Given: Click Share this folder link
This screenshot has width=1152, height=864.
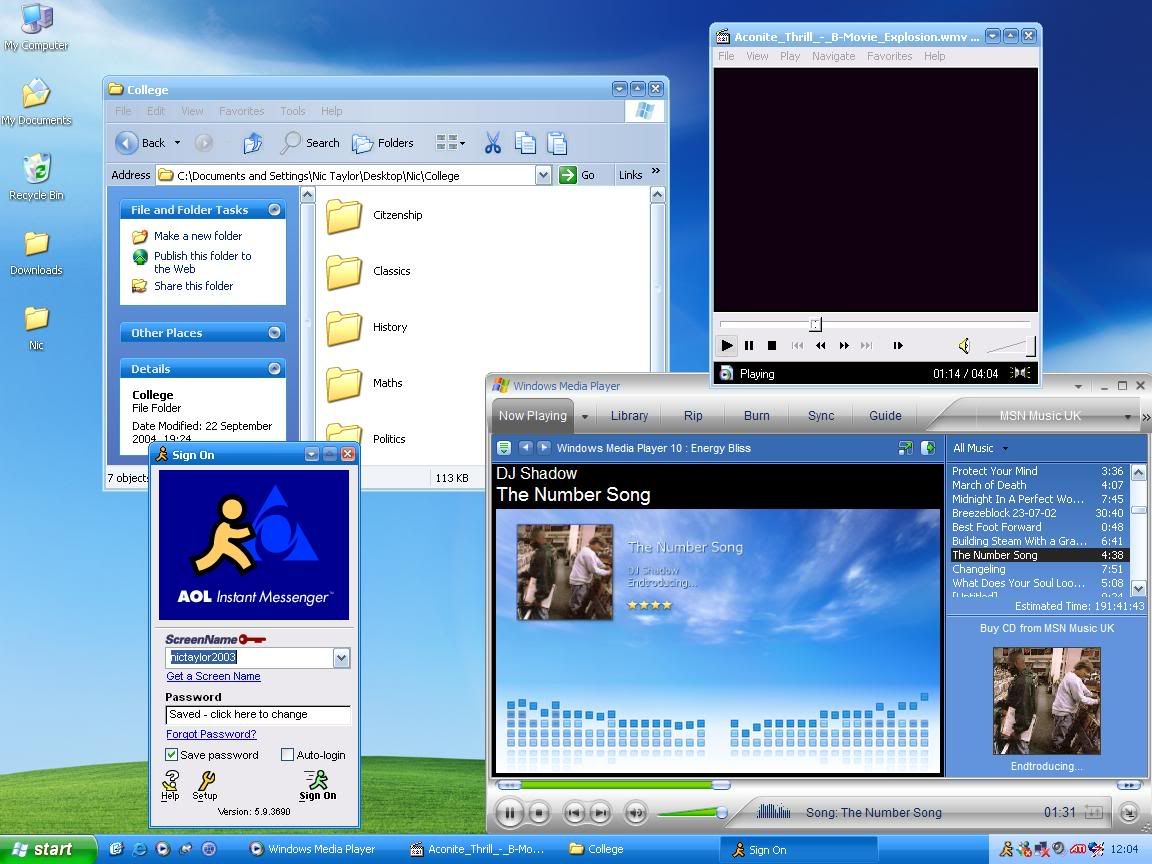Looking at the screenshot, I should [193, 286].
